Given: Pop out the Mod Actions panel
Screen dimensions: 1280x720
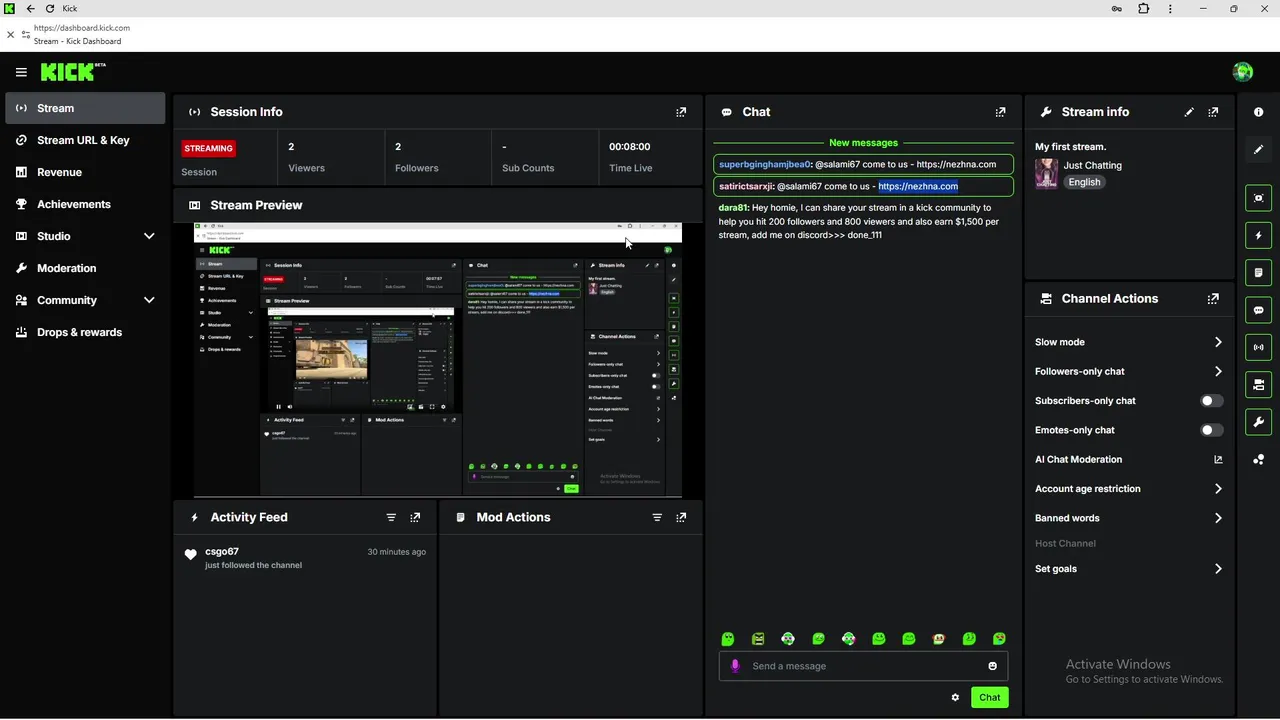Looking at the screenshot, I should pos(681,517).
